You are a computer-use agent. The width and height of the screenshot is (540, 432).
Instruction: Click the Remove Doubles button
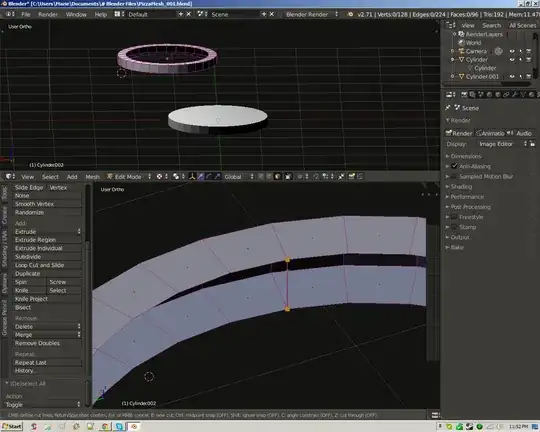pos(48,343)
